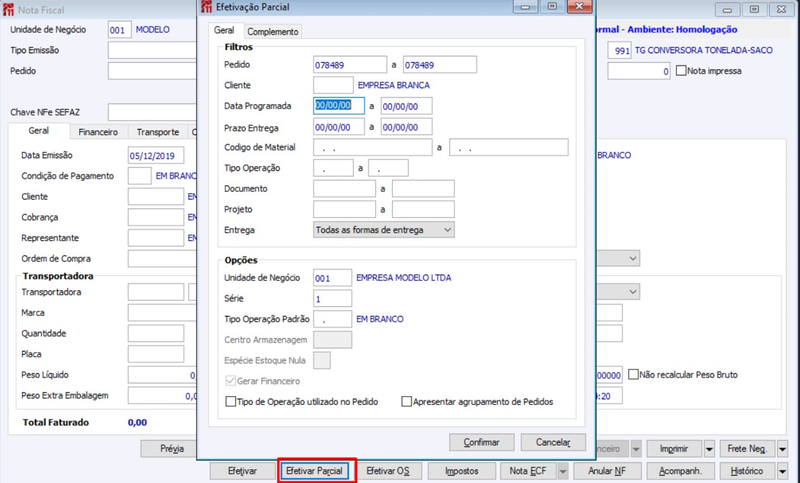Toggle the Nota impressa checkbox

(x=681, y=71)
